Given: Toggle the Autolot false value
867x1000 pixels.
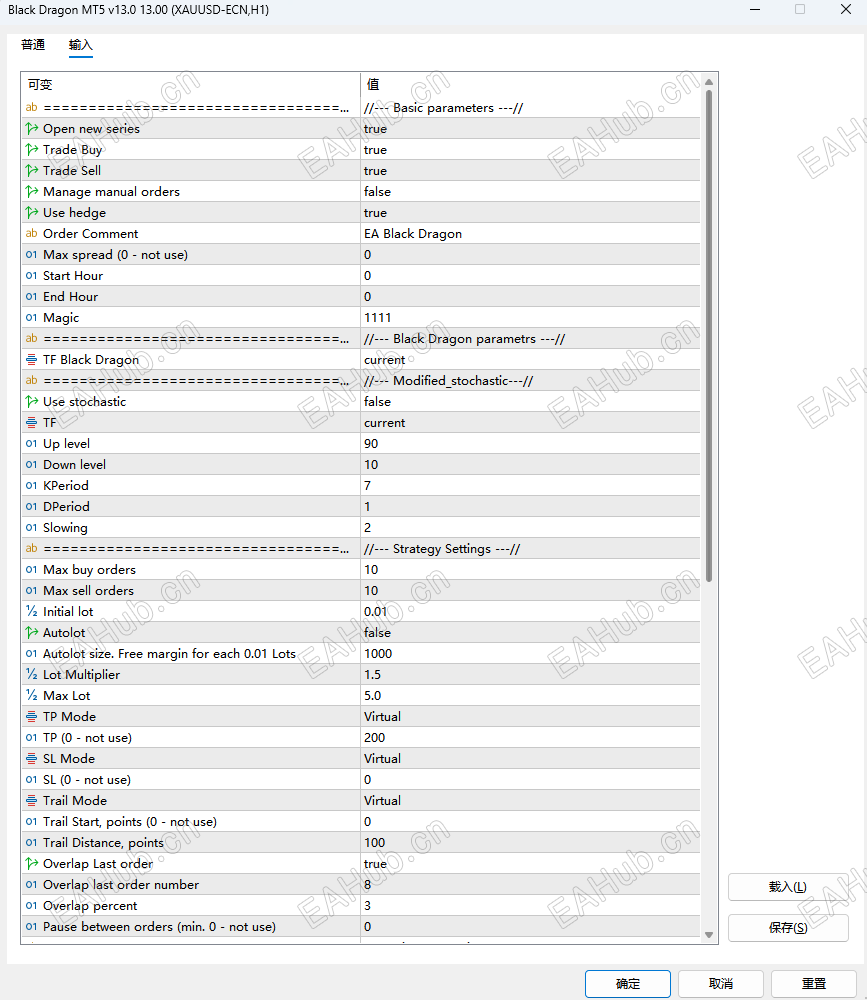Looking at the screenshot, I should 530,633.
